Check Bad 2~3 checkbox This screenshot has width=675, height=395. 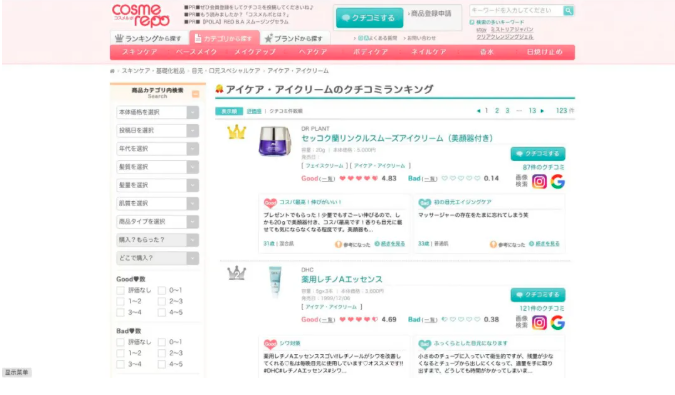[162, 353]
